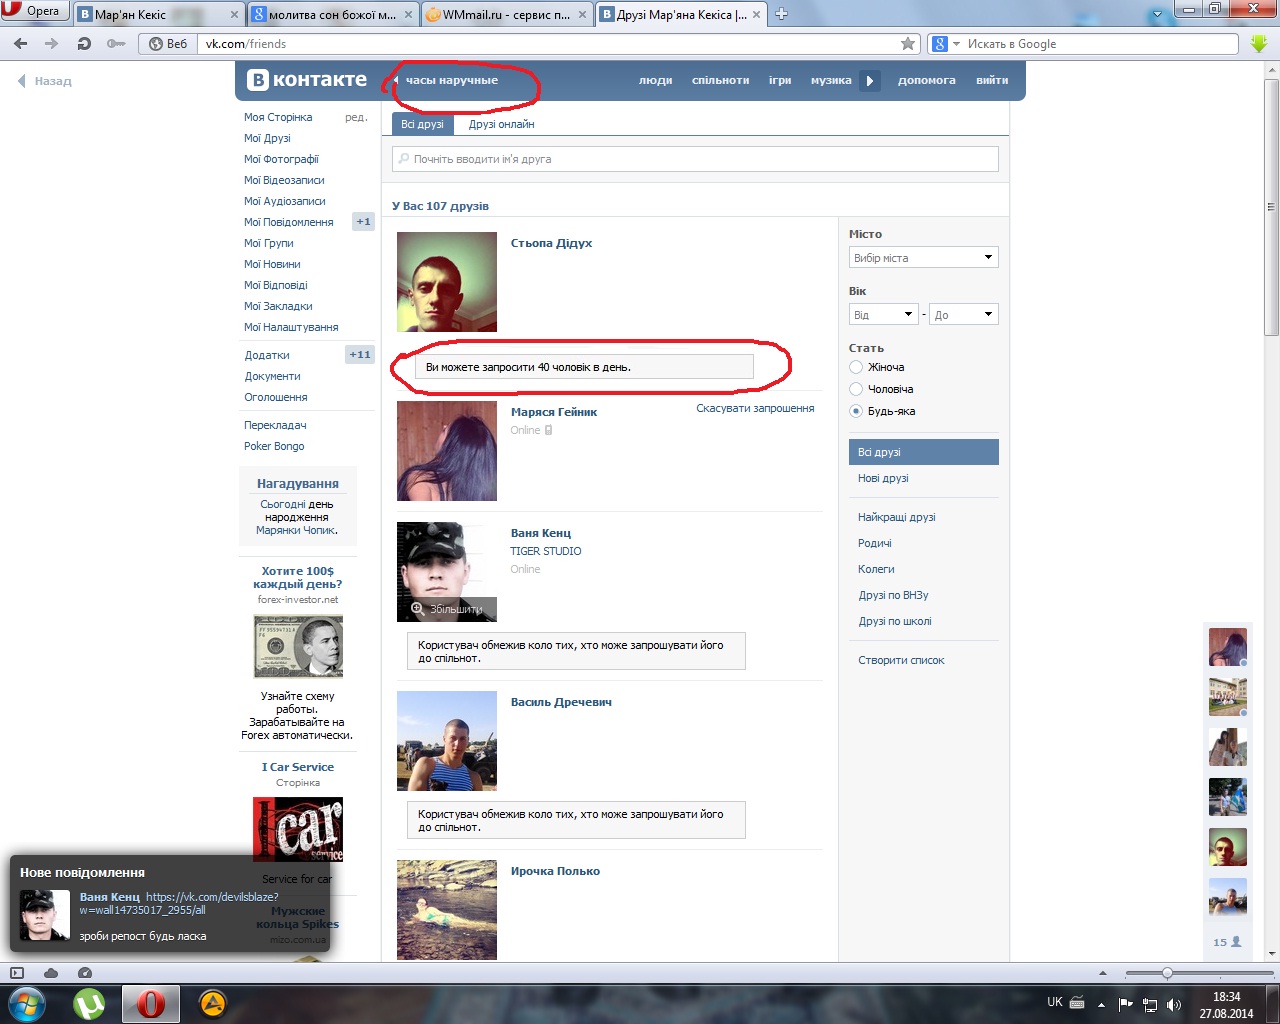The width and height of the screenshot is (1280, 1024).
Task: Open the люди header link
Action: (655, 81)
